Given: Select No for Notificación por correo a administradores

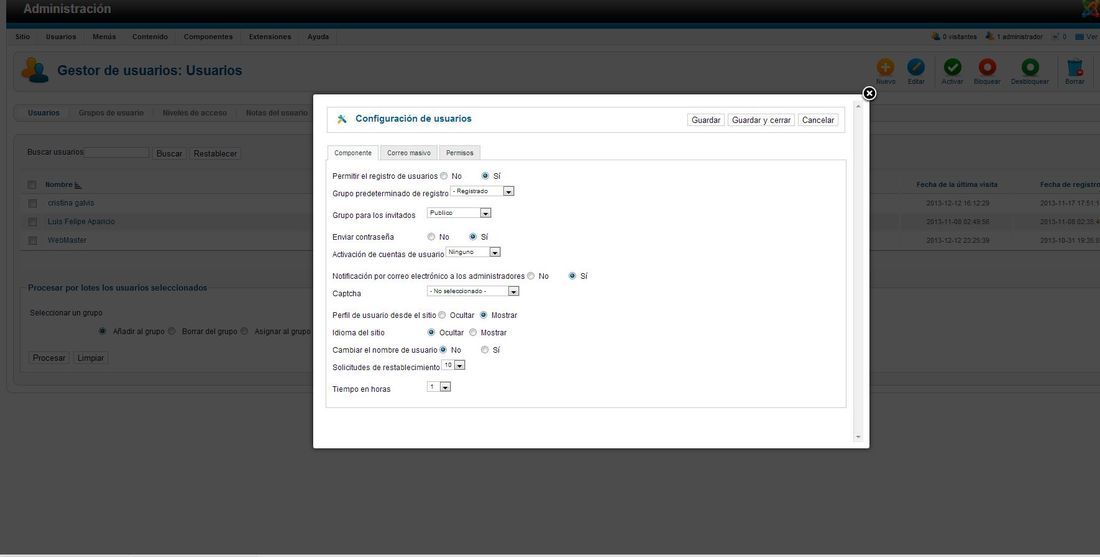Looking at the screenshot, I should [x=530, y=276].
